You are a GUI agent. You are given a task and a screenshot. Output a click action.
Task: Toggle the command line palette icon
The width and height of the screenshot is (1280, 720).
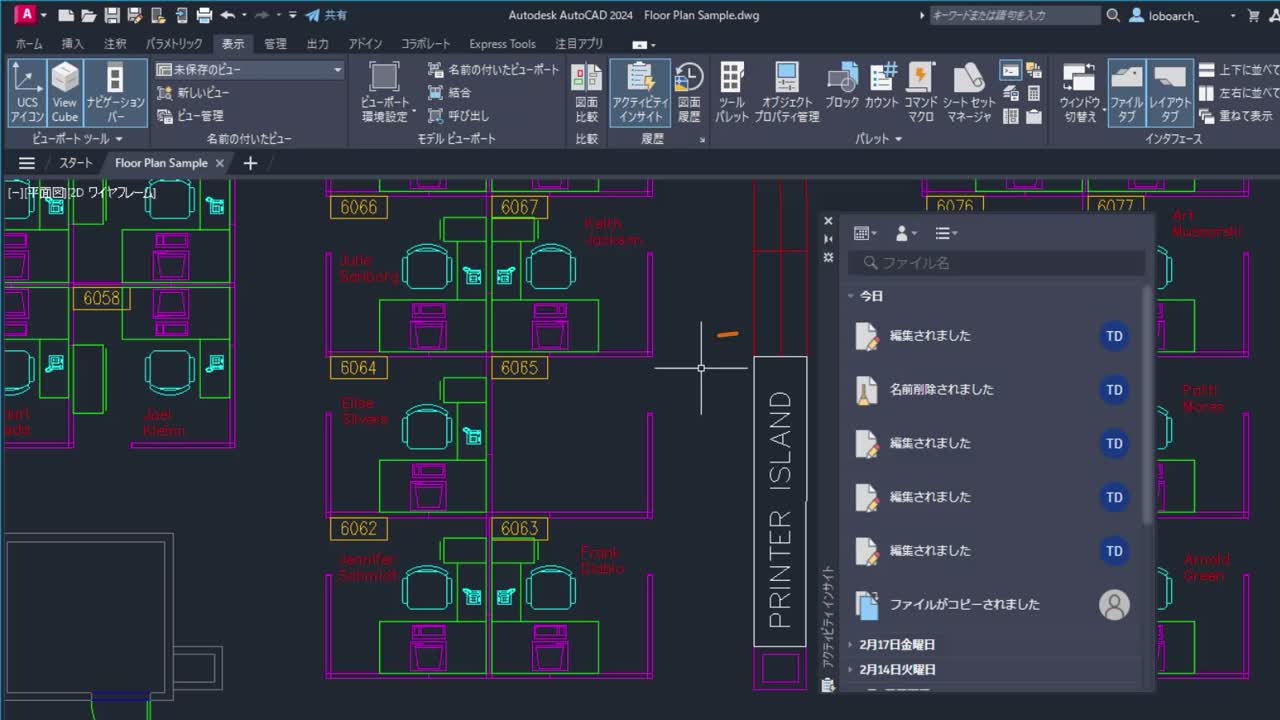(1011, 70)
